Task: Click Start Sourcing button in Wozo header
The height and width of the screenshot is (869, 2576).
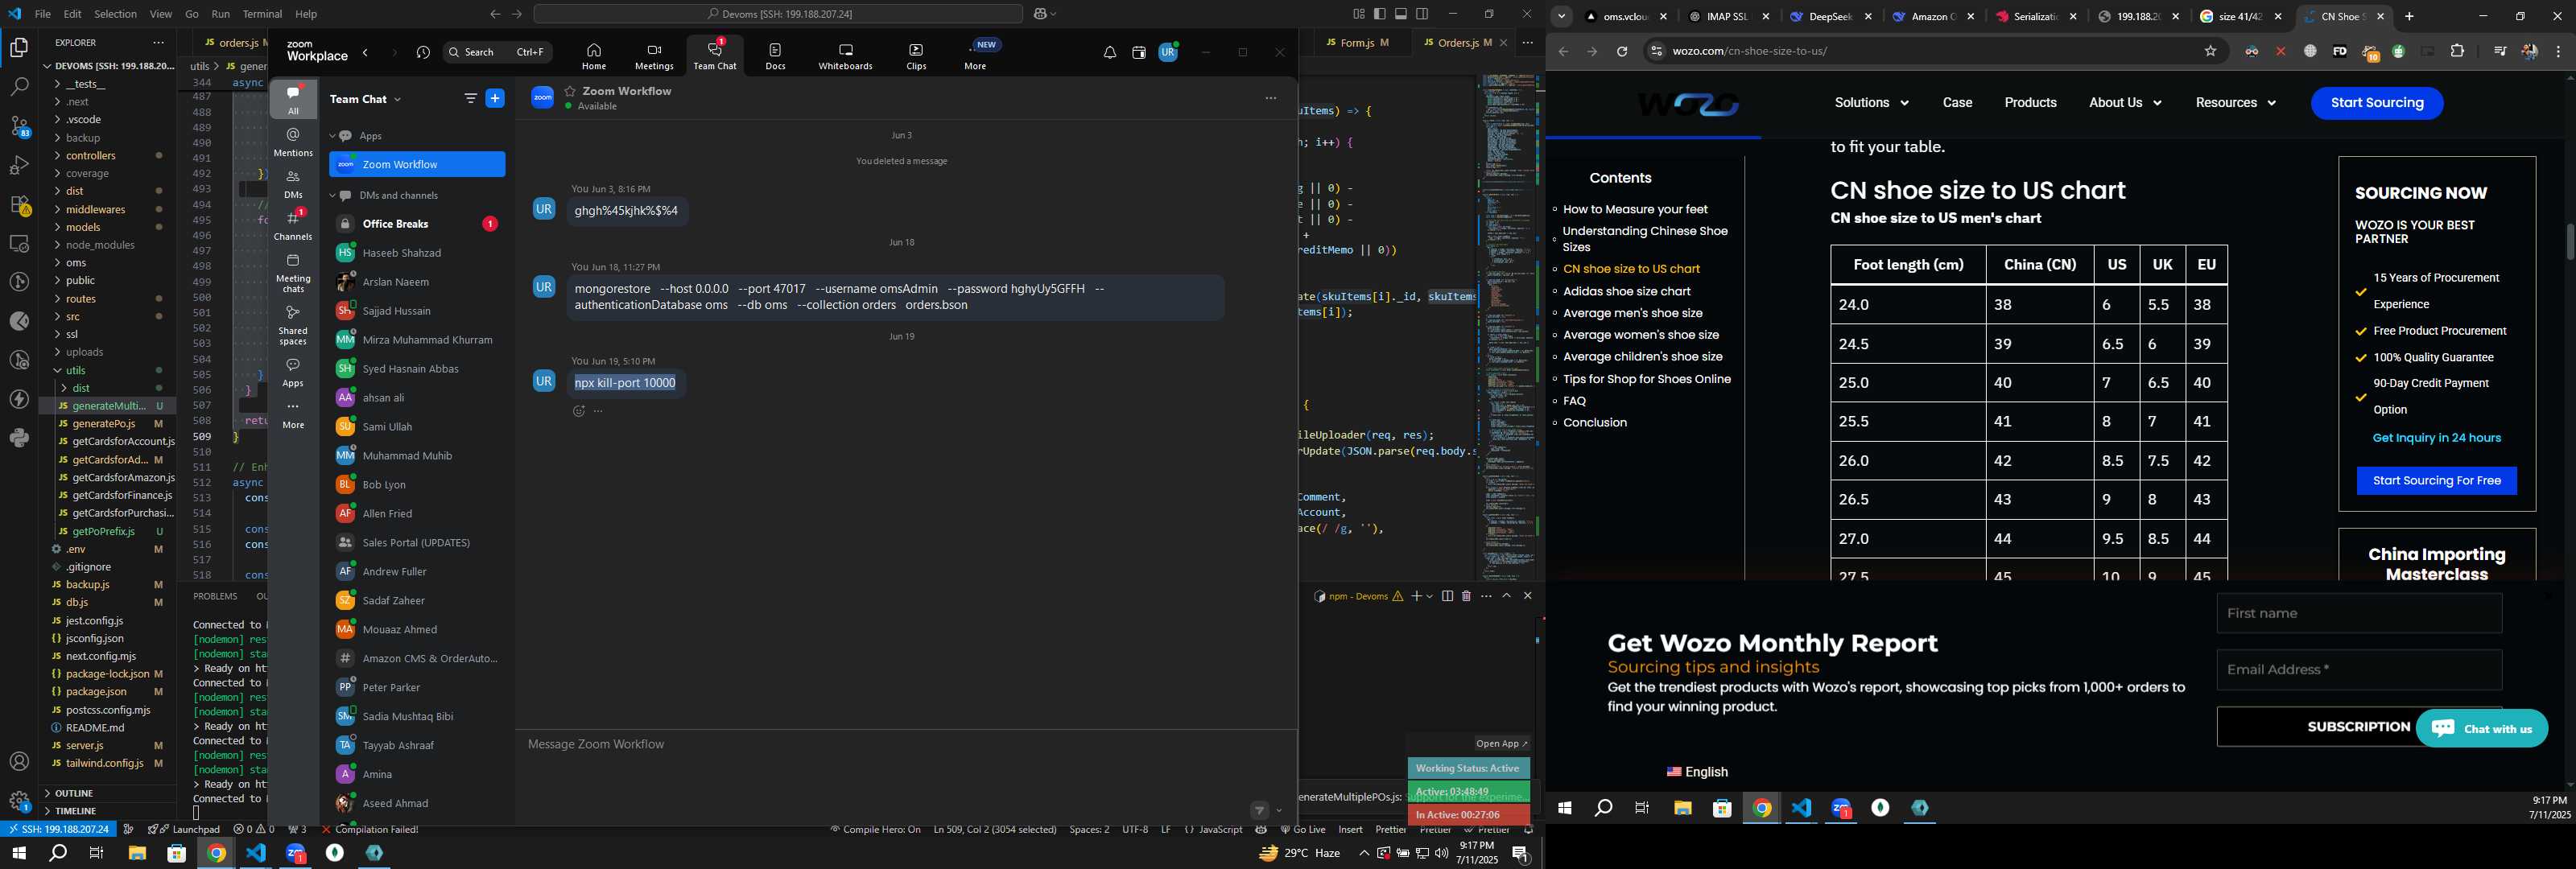Action: [2377, 103]
